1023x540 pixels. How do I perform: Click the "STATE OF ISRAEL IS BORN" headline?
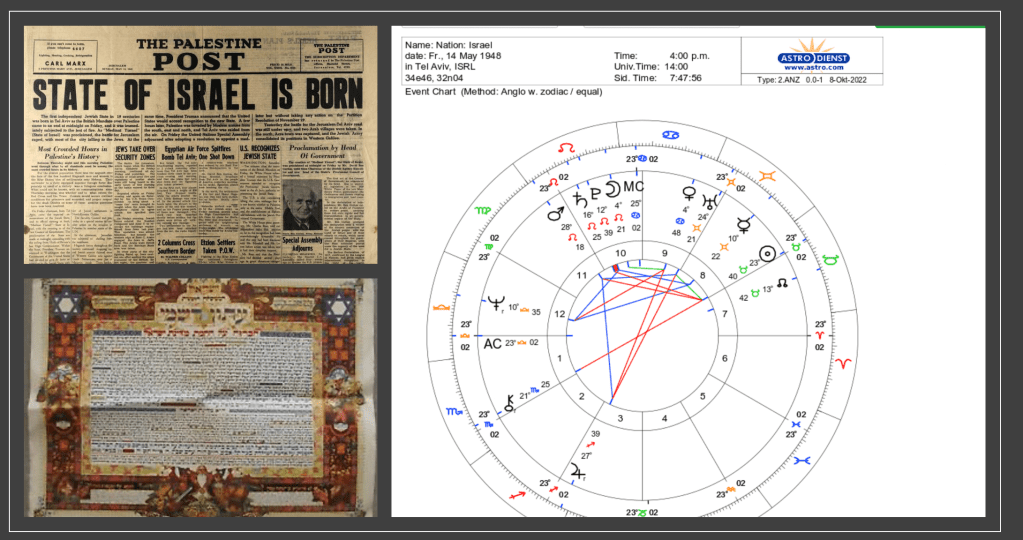(200, 96)
